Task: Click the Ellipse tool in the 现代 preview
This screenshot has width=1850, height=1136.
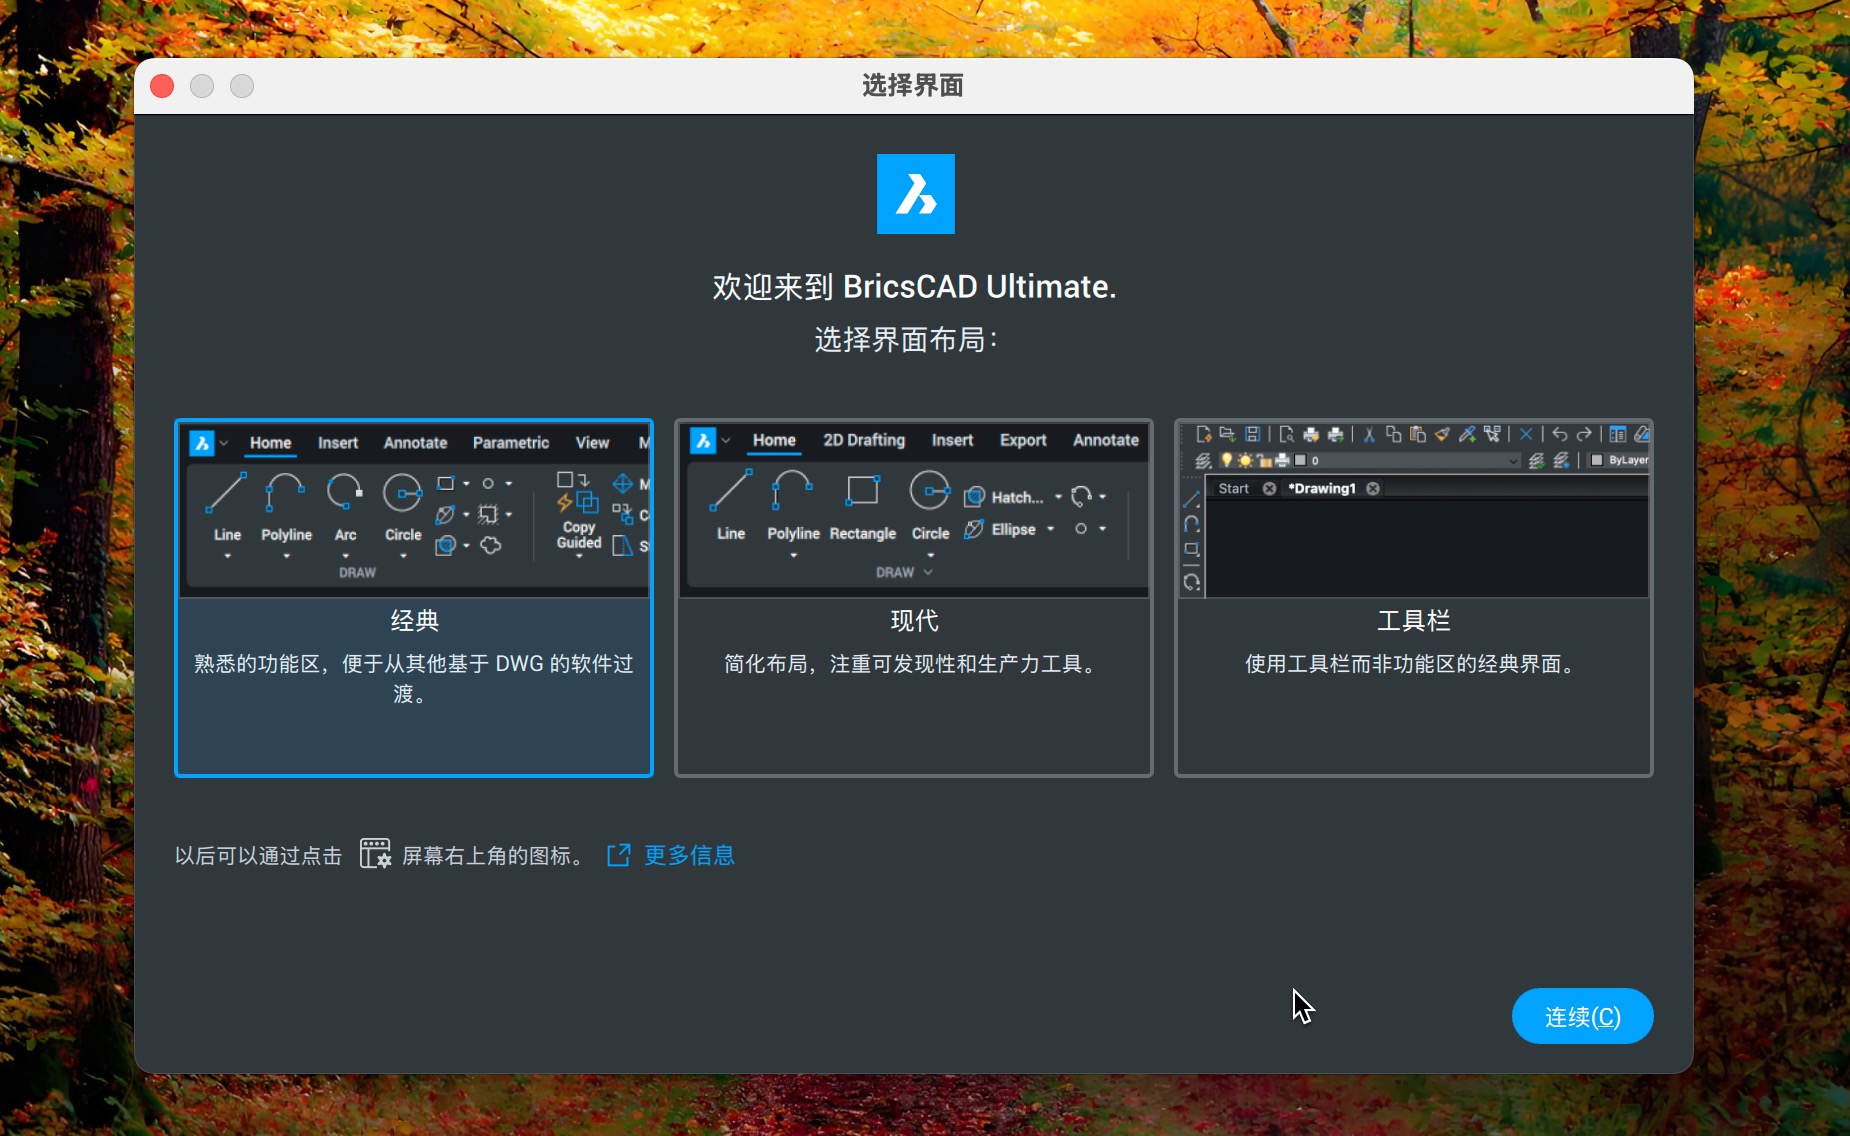Action: point(999,529)
